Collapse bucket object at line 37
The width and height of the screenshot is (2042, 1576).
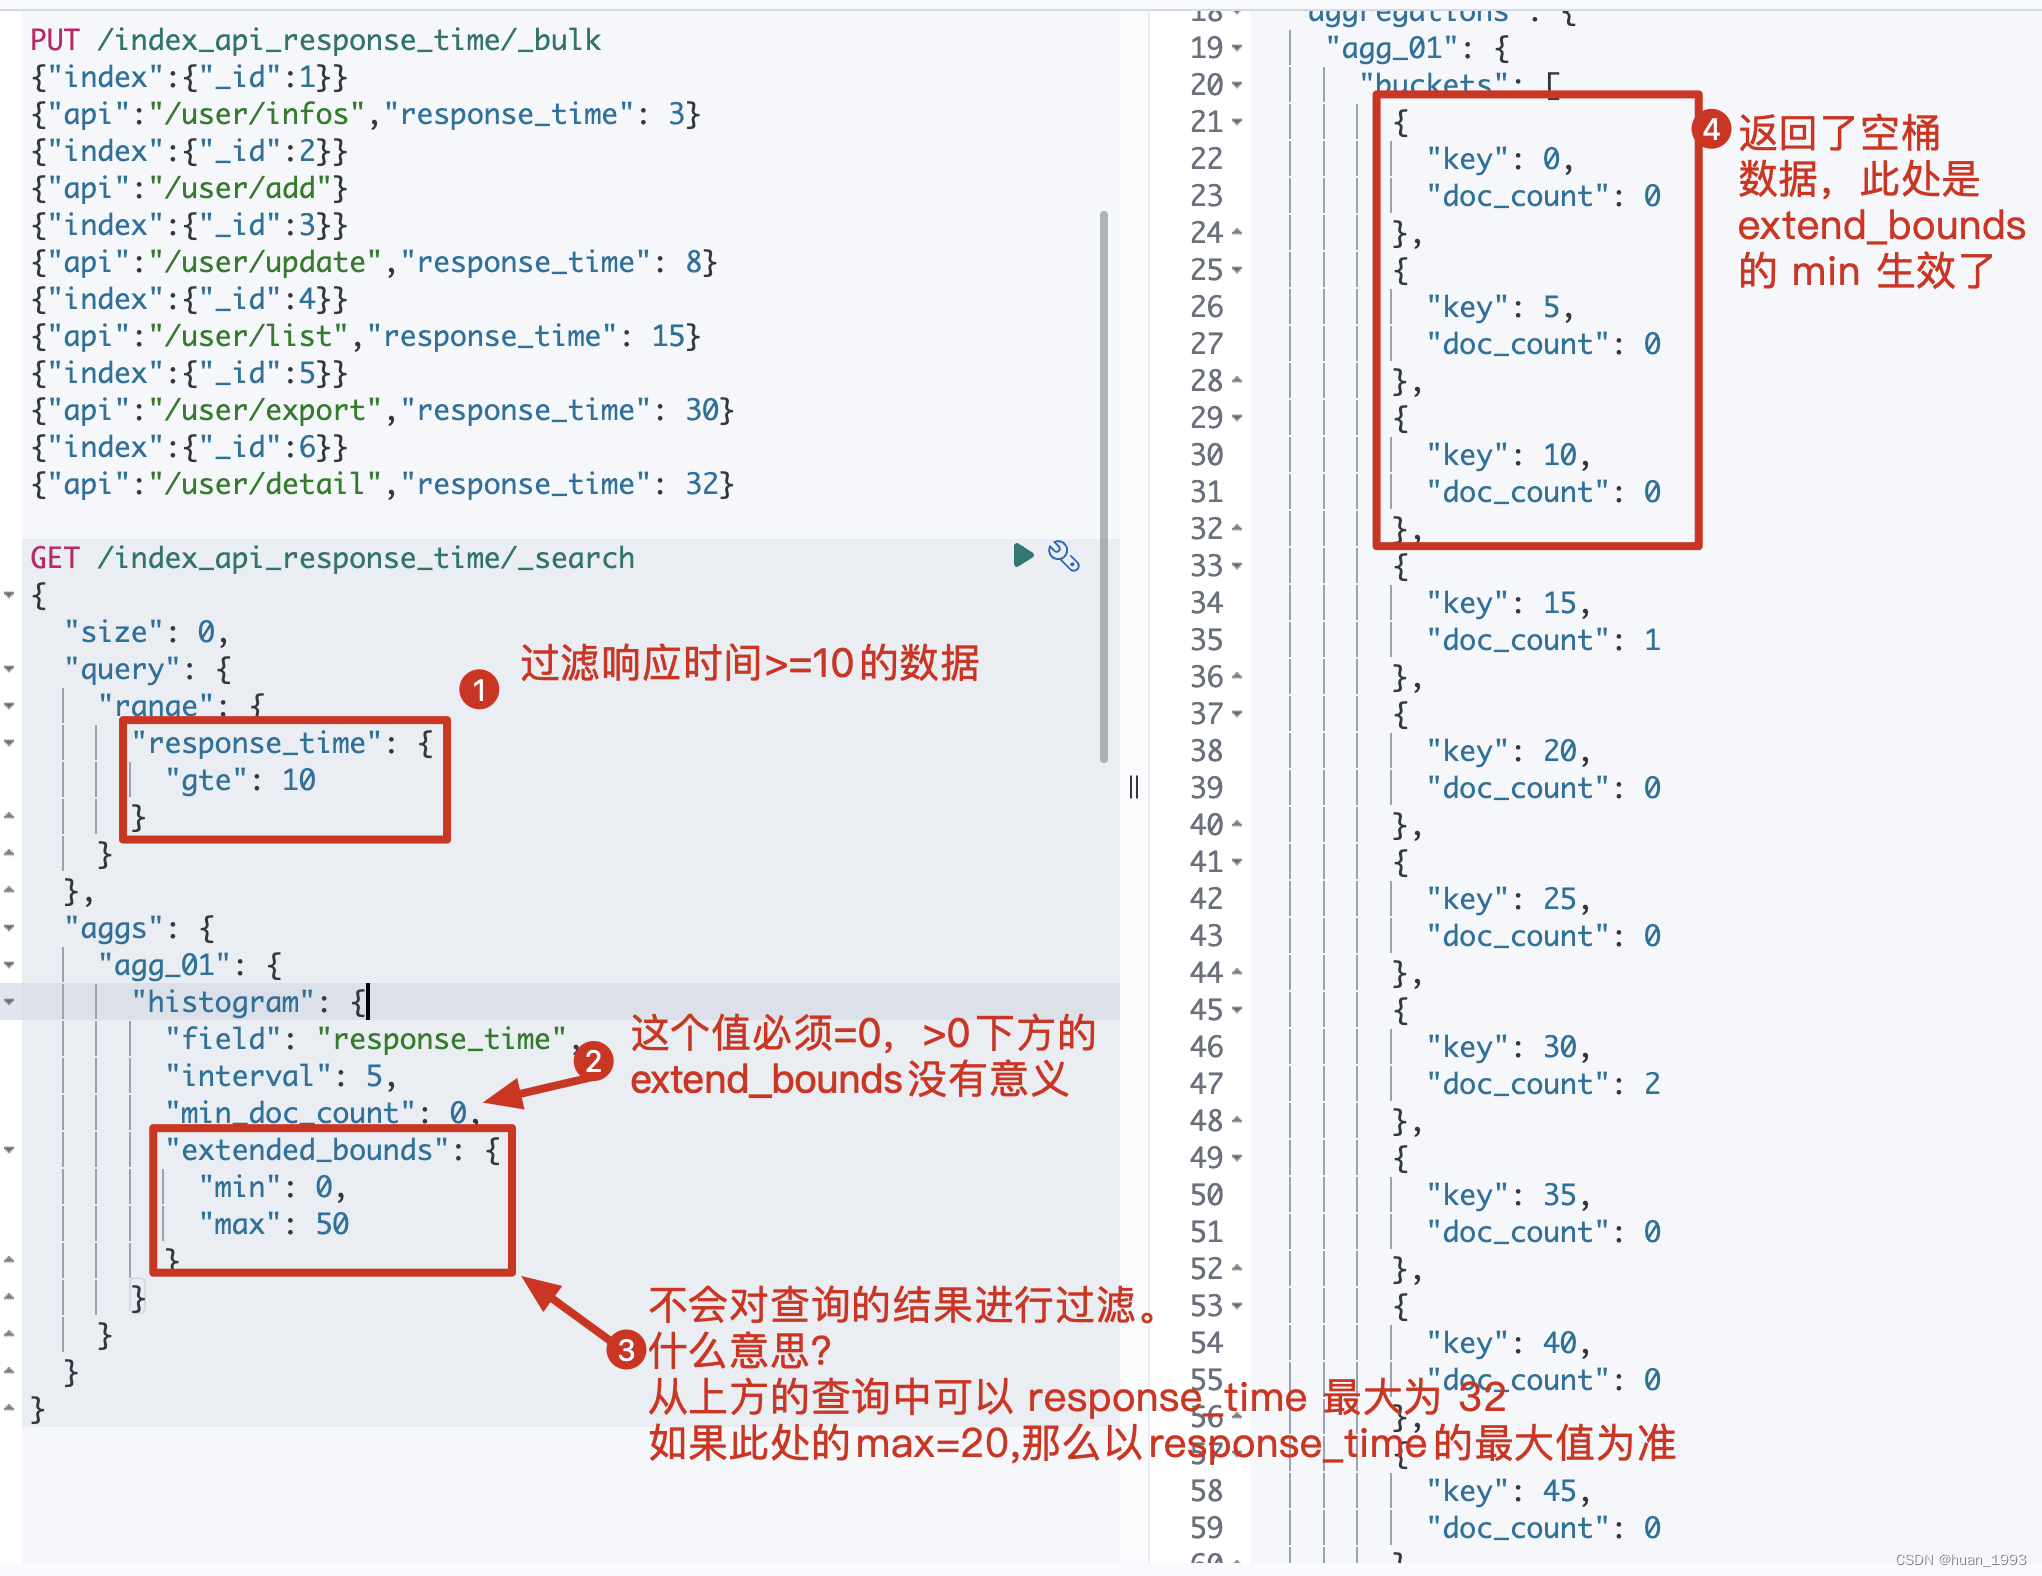coord(1238,714)
